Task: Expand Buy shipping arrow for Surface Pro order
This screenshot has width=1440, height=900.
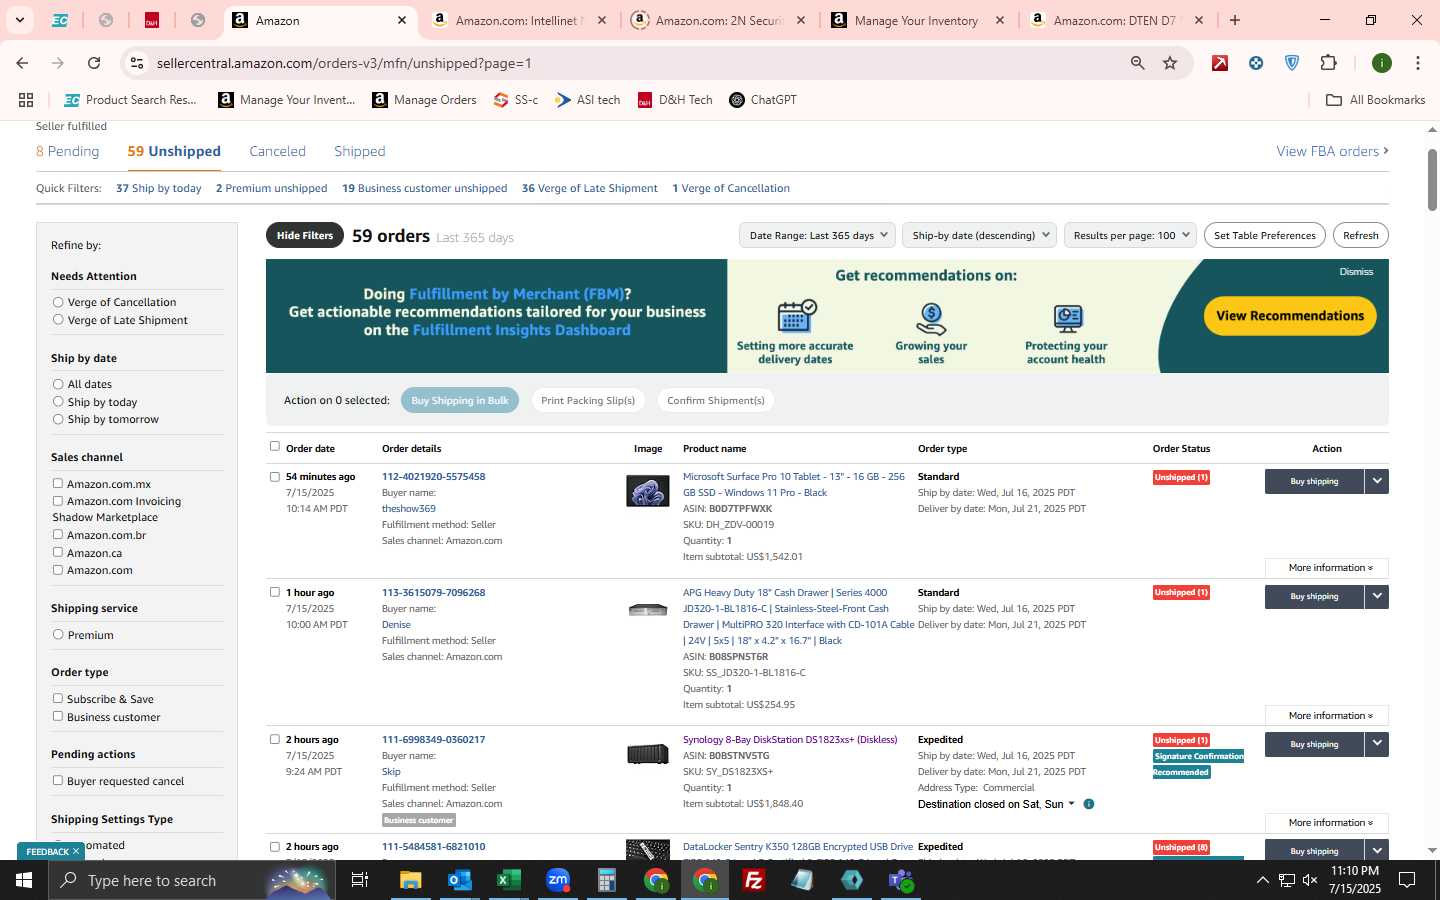Action: click(1377, 481)
